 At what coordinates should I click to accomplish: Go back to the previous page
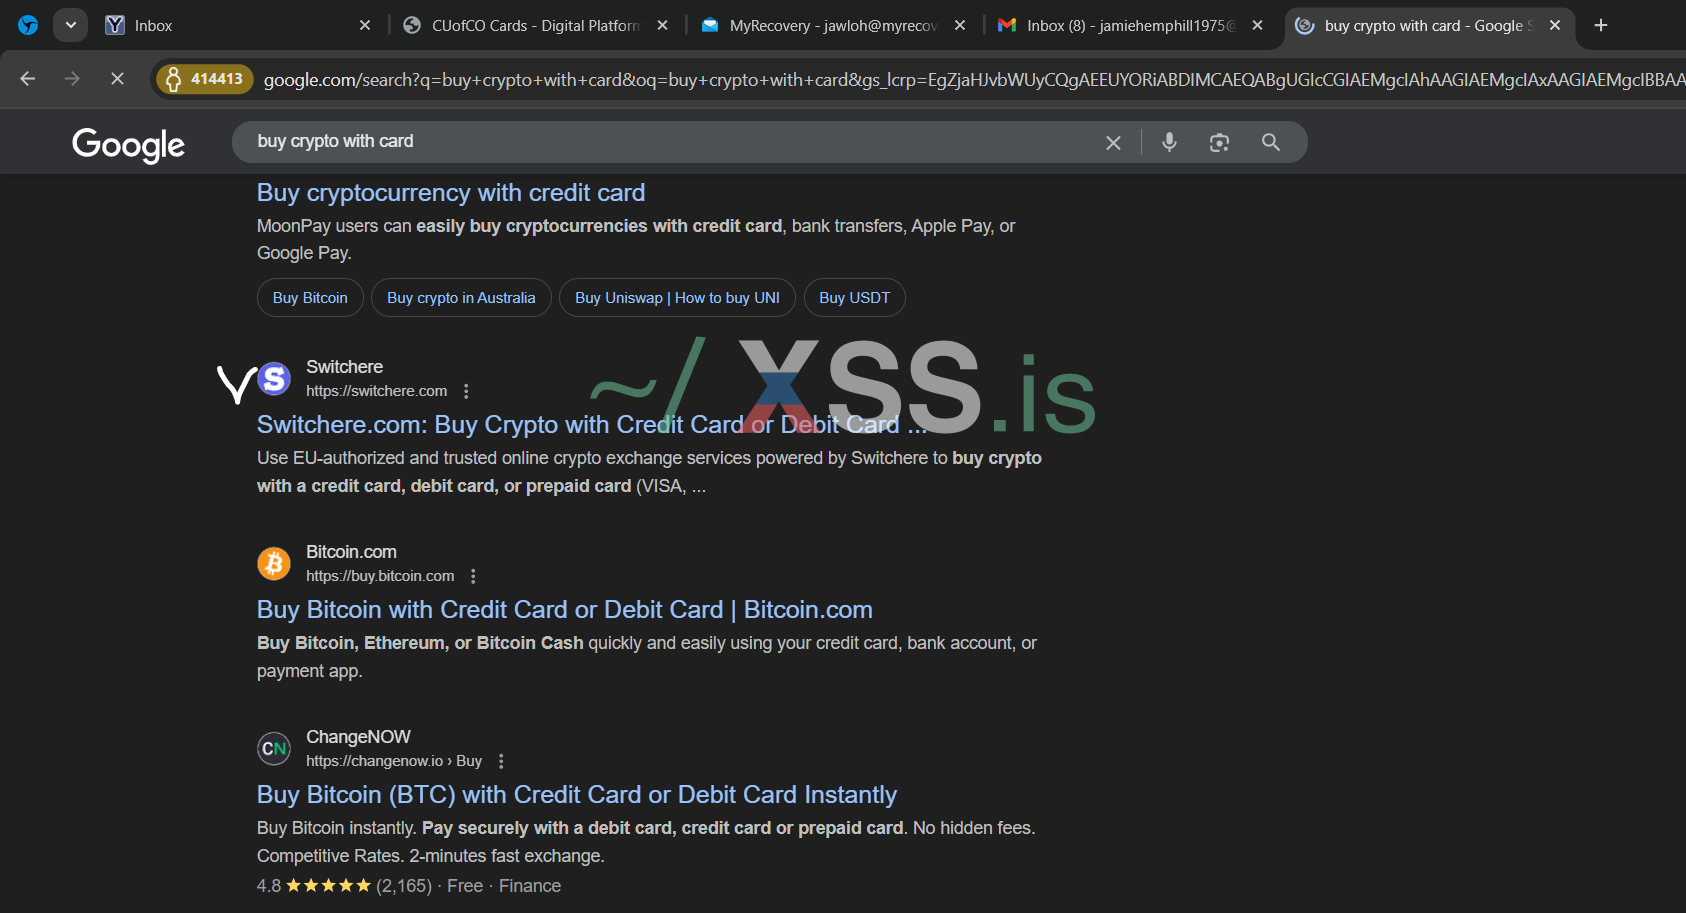(28, 78)
